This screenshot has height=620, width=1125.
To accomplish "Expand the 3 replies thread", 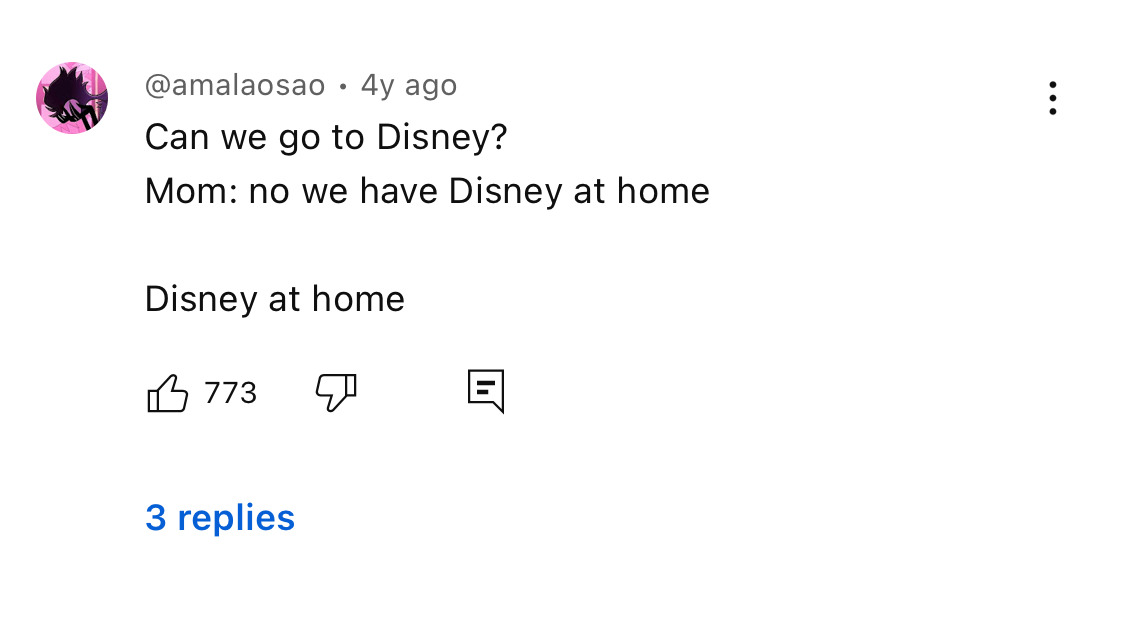I will (220, 517).
